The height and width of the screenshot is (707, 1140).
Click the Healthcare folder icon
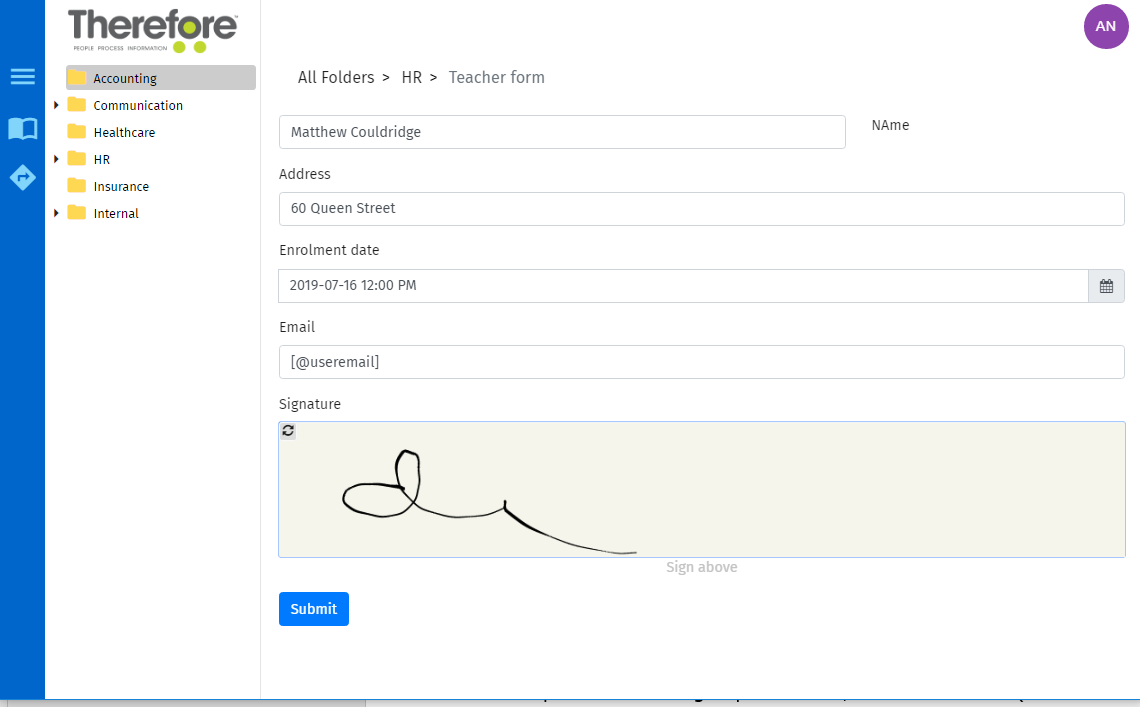click(77, 132)
